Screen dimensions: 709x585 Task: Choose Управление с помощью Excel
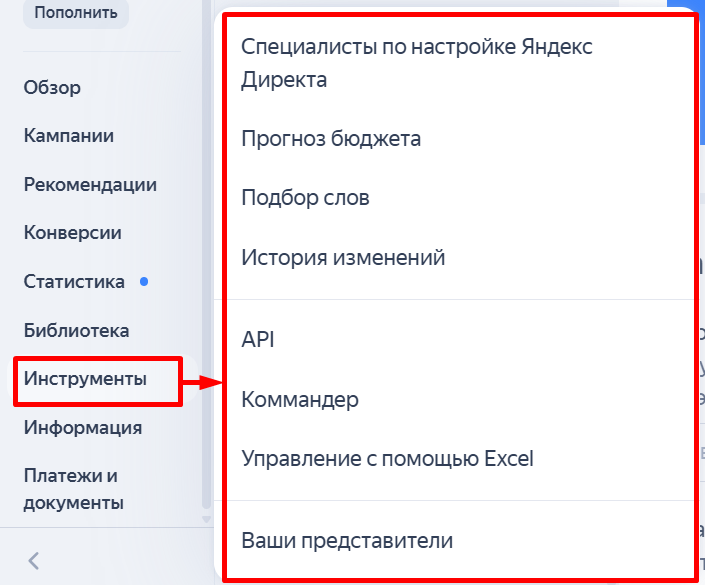coord(387,459)
